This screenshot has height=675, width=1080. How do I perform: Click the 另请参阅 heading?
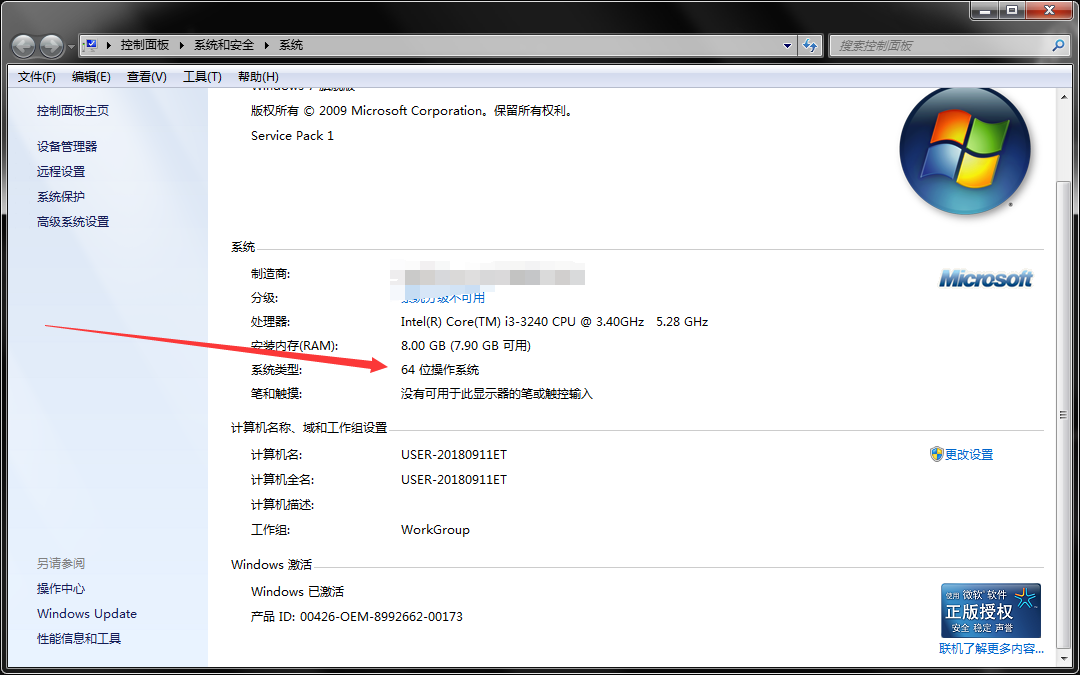(61, 563)
